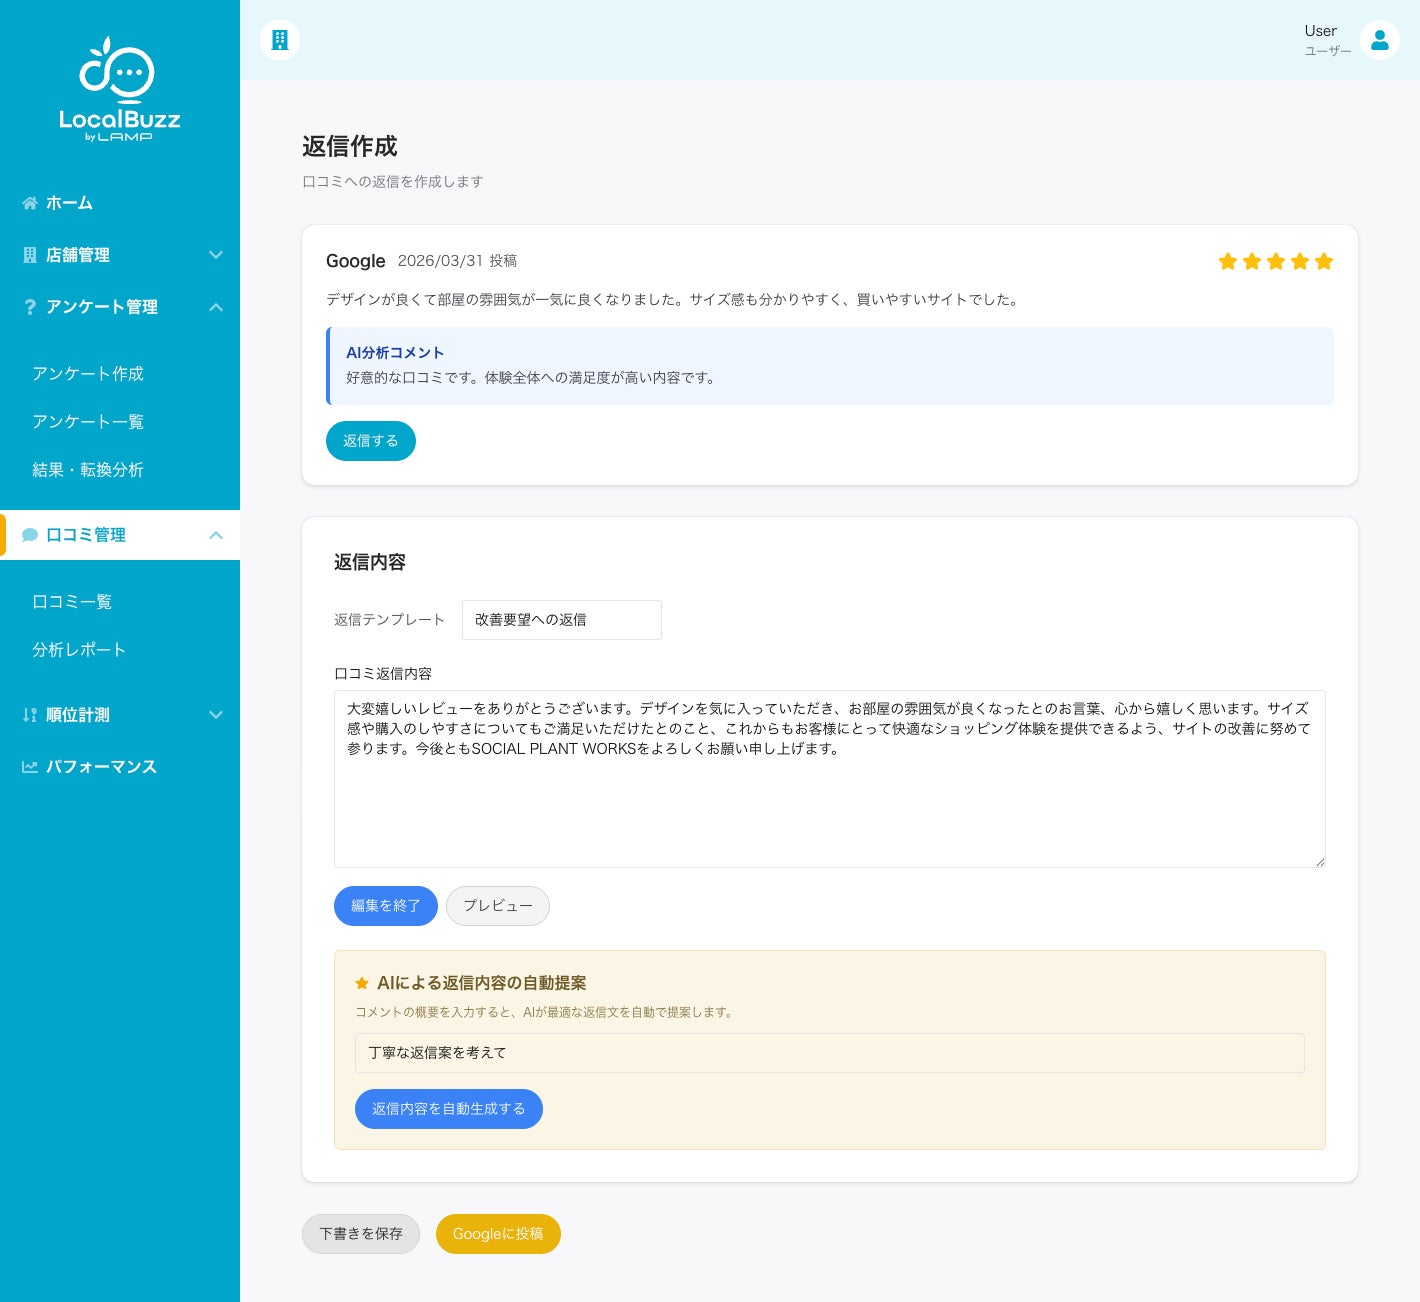Viewport: 1420px width, 1302px height.
Task: Click the LocalBuzz logo in the sidebar
Action: (x=119, y=89)
